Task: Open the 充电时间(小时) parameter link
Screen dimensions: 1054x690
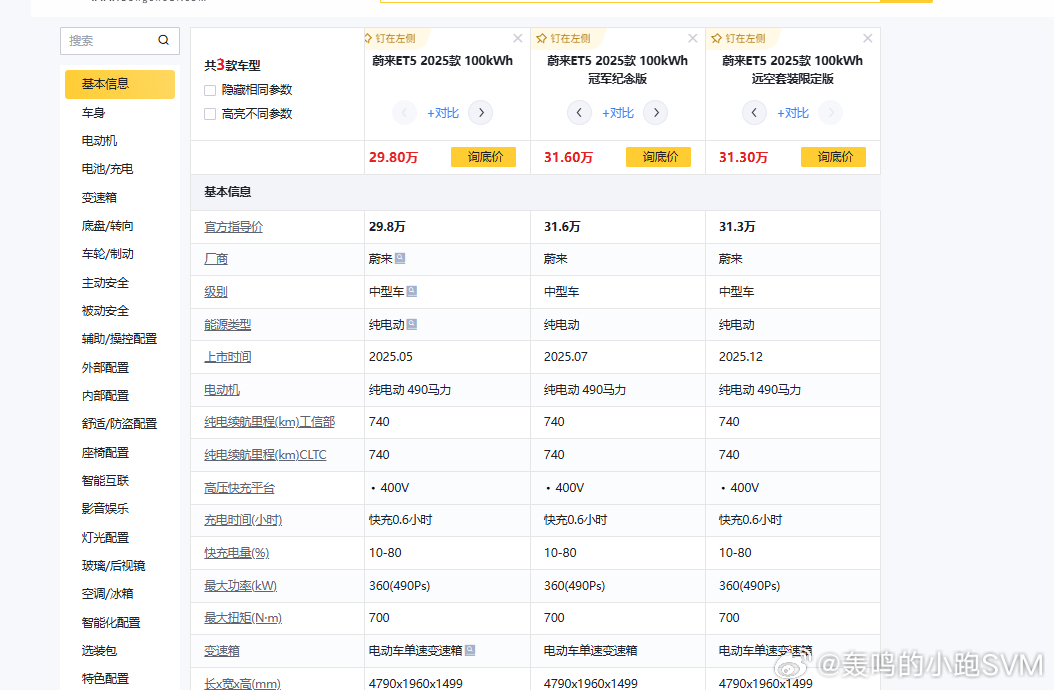Action: click(x=243, y=520)
